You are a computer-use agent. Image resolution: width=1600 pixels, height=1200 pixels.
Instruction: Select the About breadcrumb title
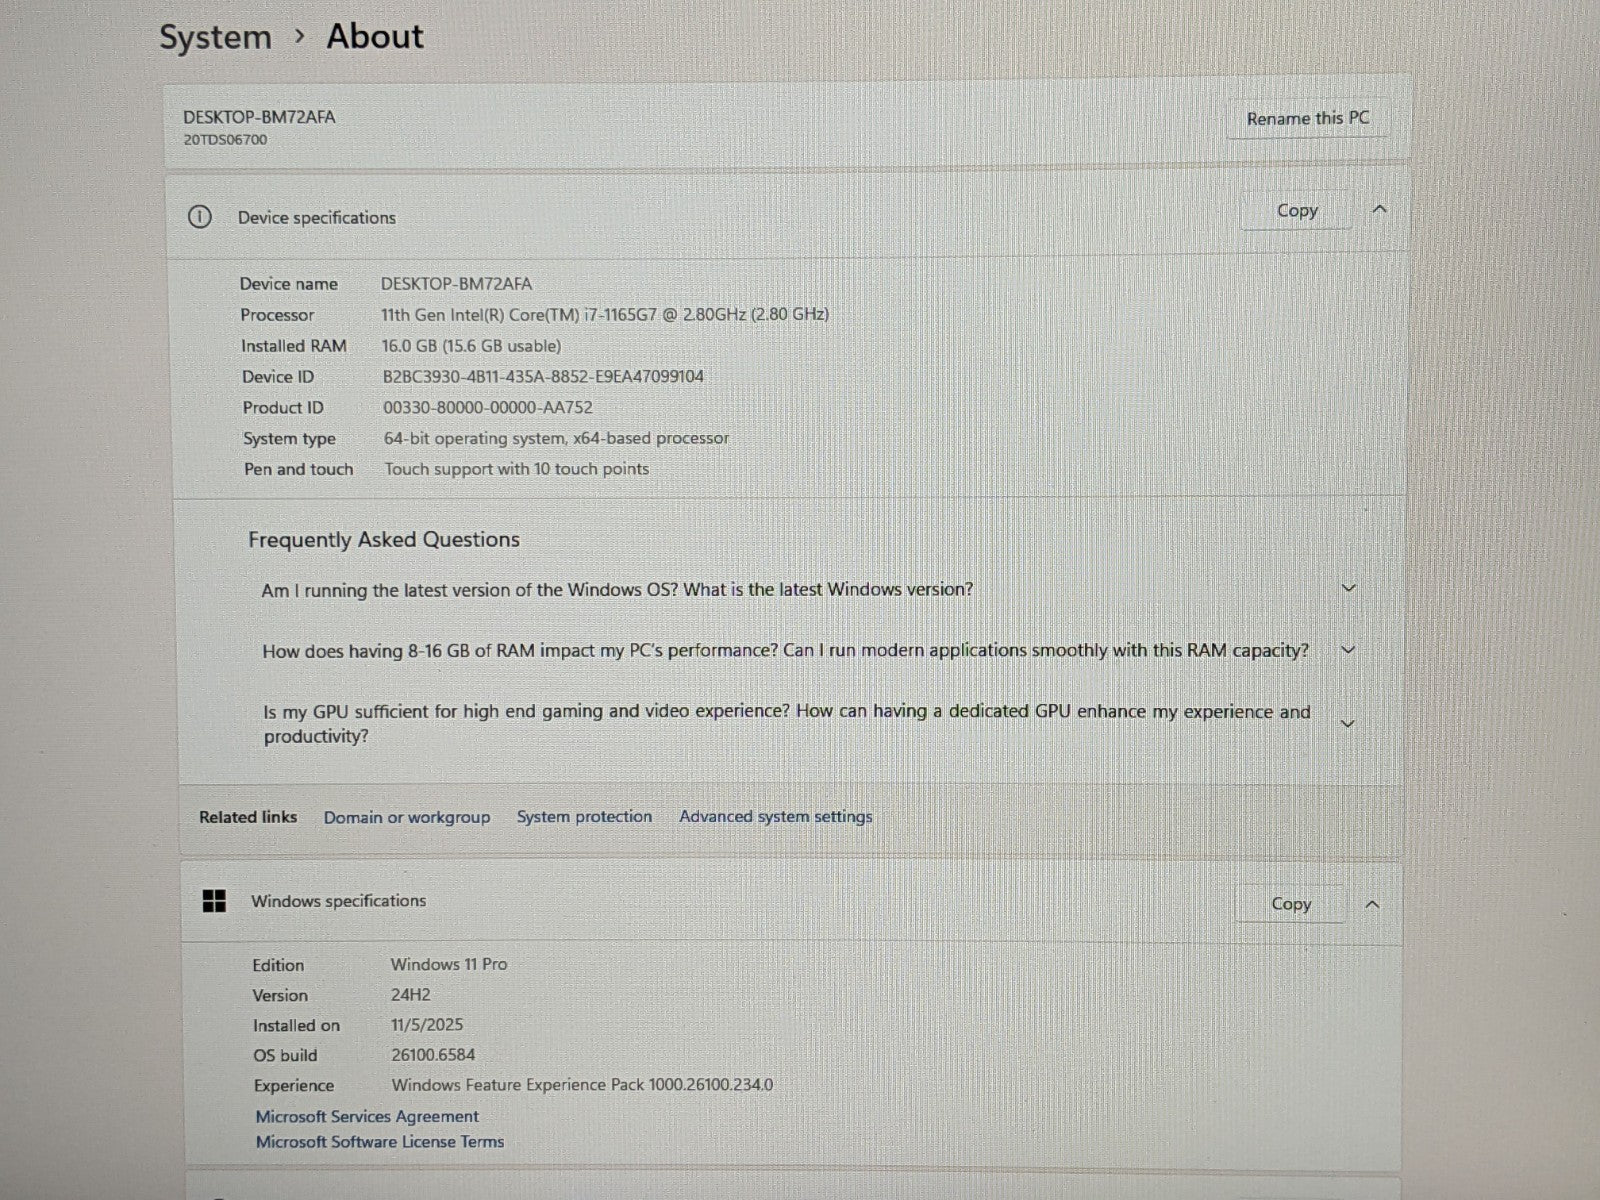tap(375, 36)
